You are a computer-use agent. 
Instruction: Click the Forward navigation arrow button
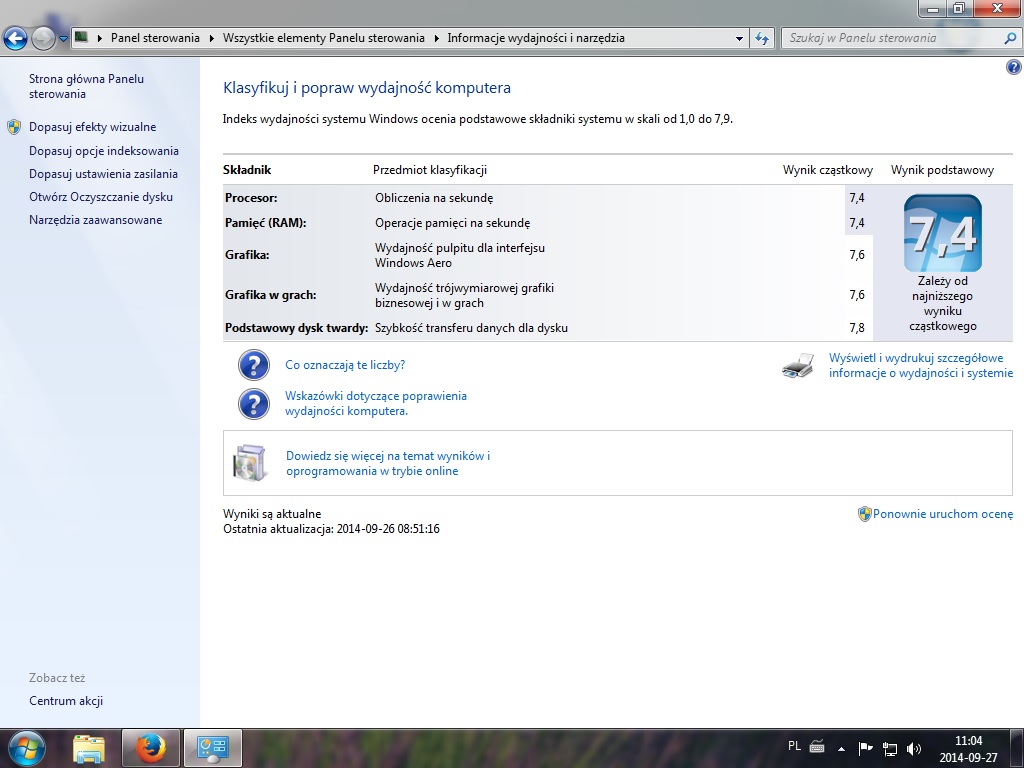pyautogui.click(x=43, y=38)
